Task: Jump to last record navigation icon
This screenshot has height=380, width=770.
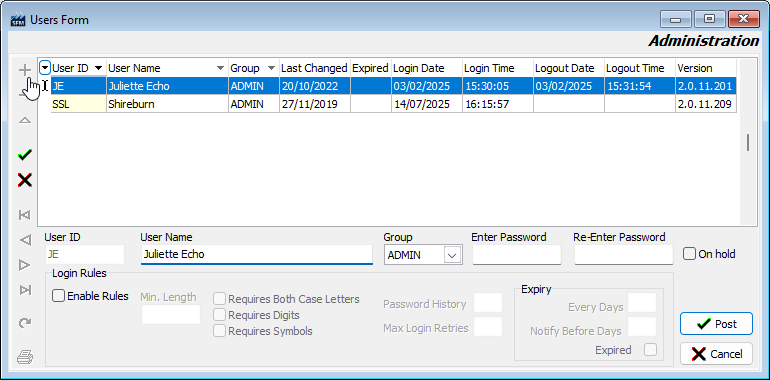Action: [x=25, y=291]
